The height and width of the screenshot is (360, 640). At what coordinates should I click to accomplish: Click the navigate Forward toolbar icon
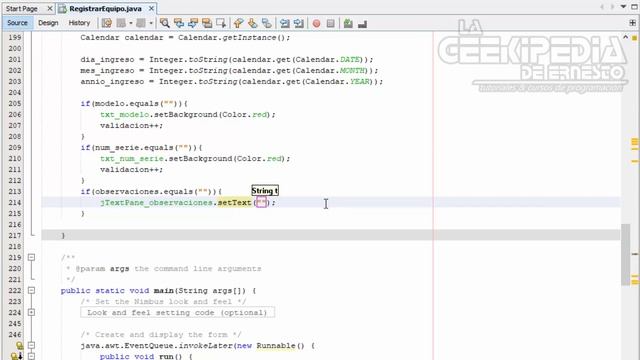[x=141, y=23]
